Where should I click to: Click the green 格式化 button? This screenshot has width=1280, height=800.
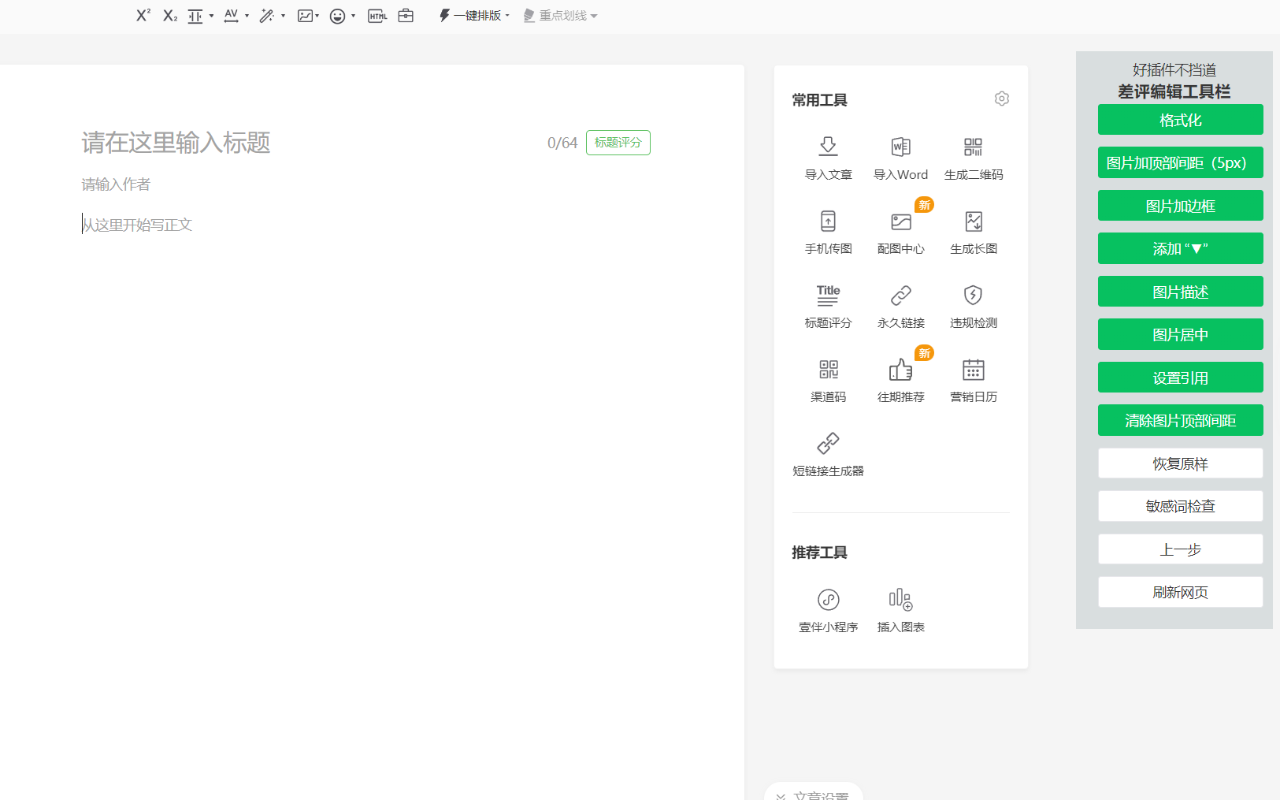tap(1180, 119)
